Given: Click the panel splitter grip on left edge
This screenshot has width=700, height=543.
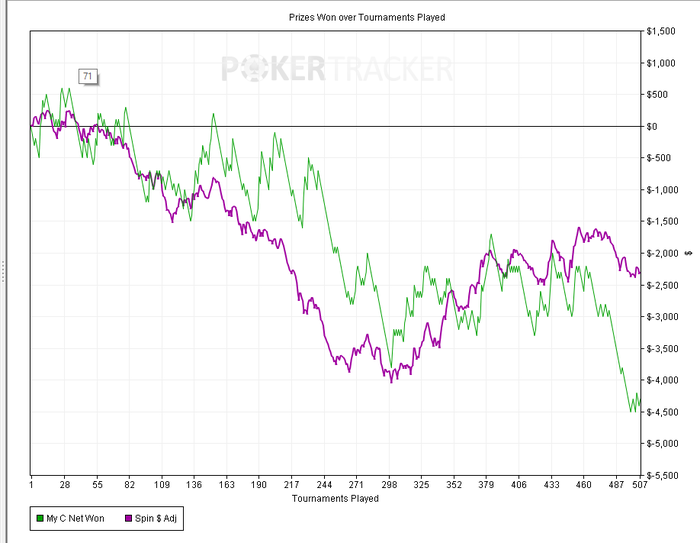Looking at the screenshot, I should click(2, 272).
